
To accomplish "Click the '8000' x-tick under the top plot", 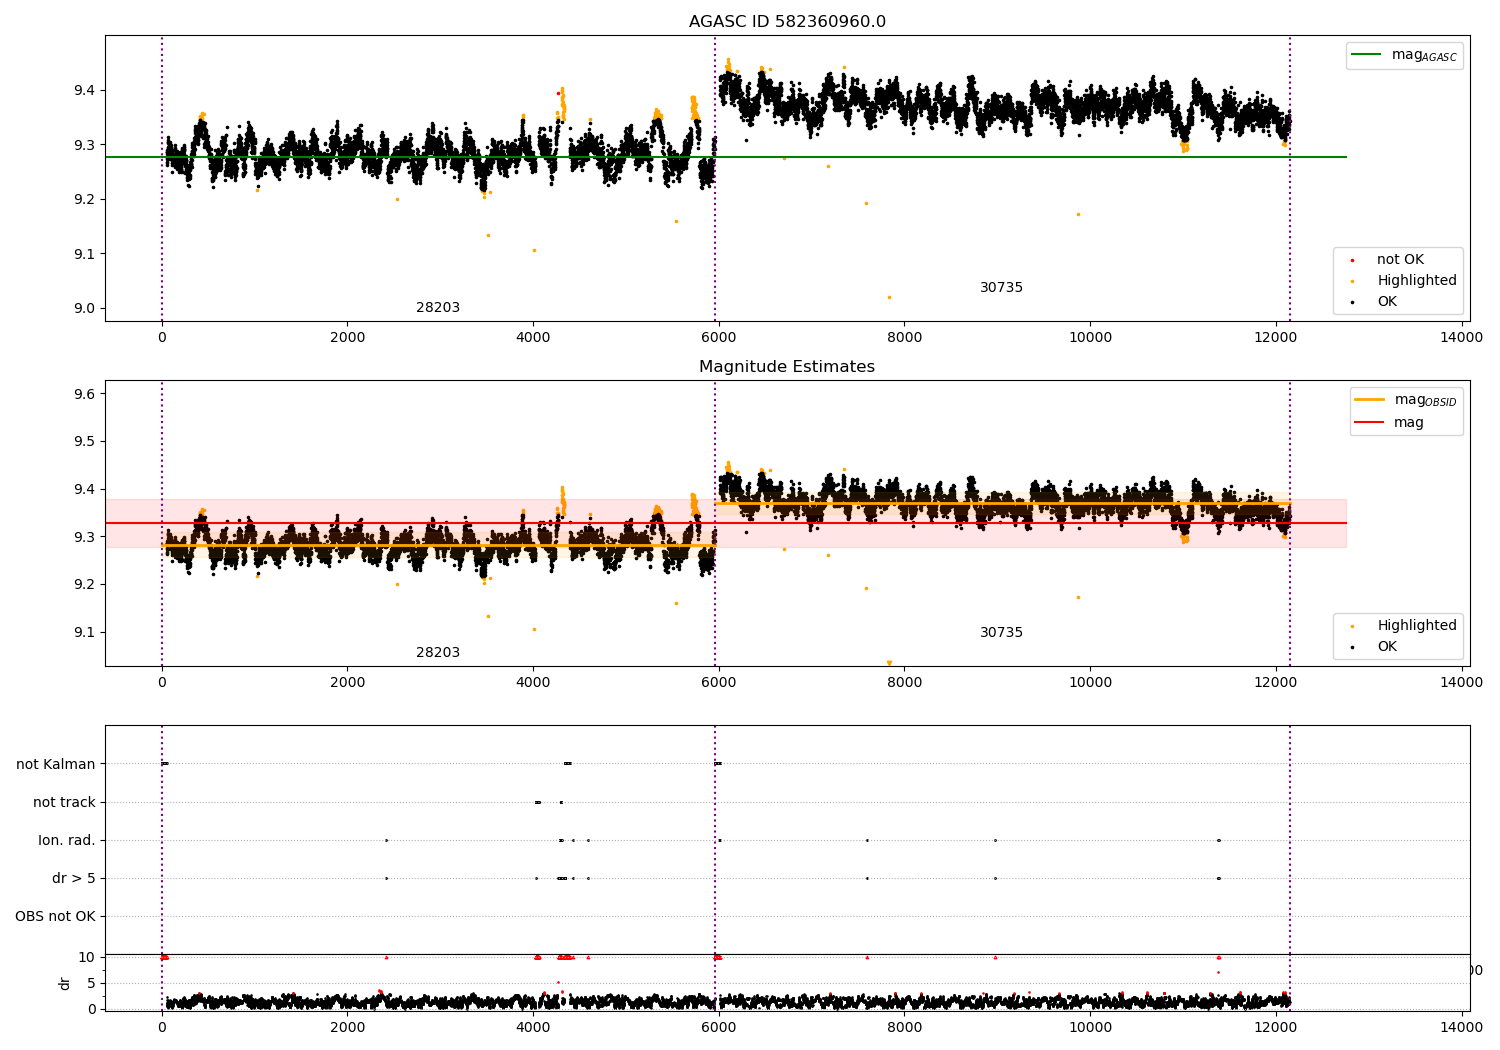I will pyautogui.click(x=904, y=337).
